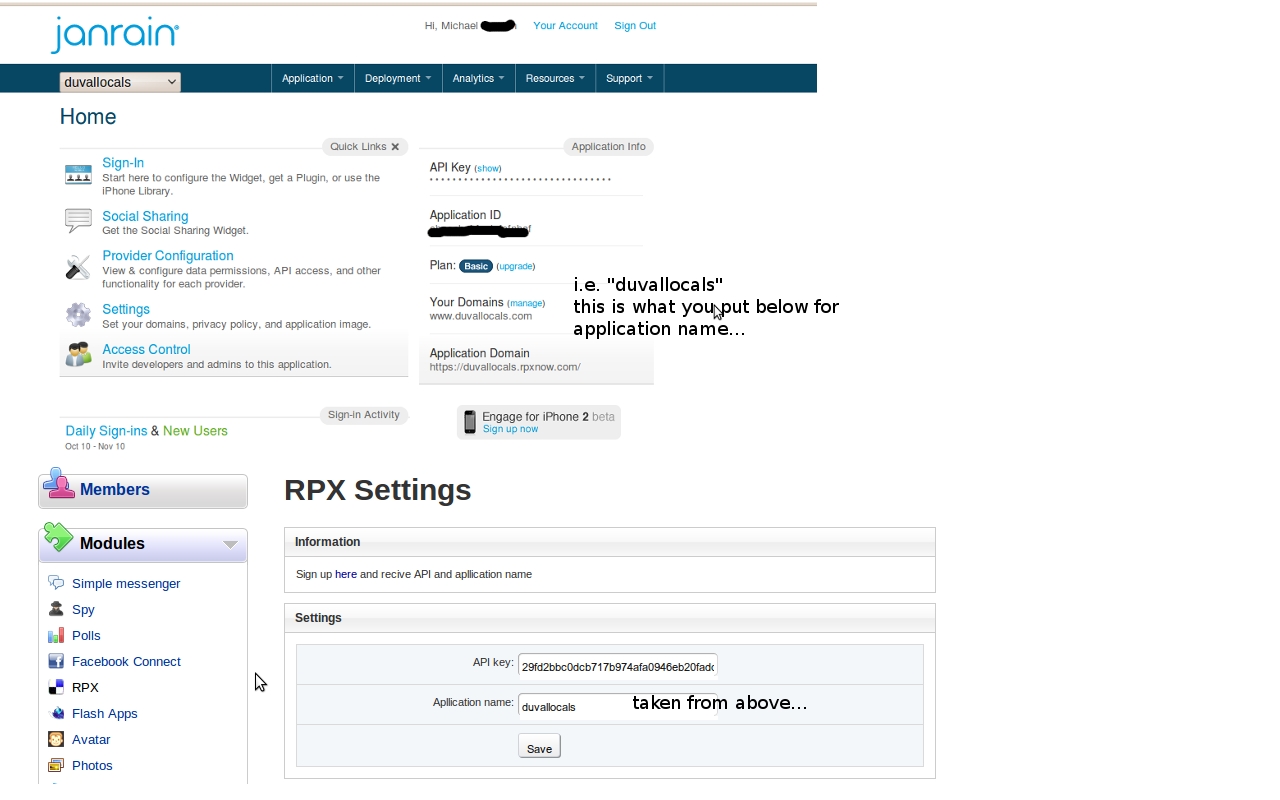
Task: Click the https://duvallocals.rpxnow.com/ application domain
Action: pos(505,367)
